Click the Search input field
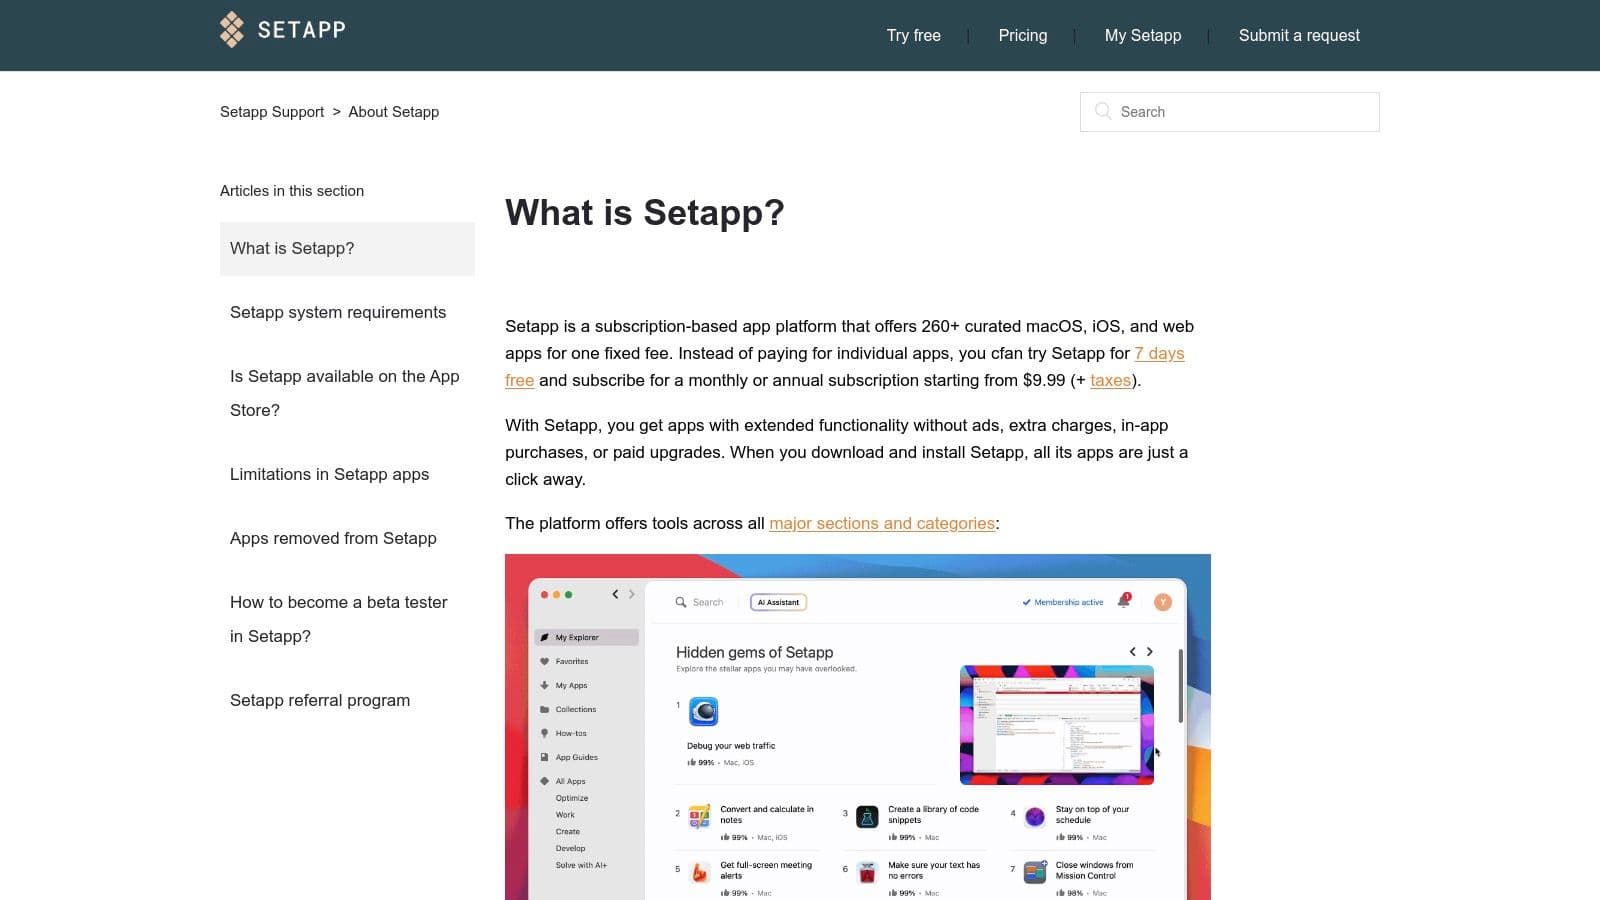1600x900 pixels. 1229,111
